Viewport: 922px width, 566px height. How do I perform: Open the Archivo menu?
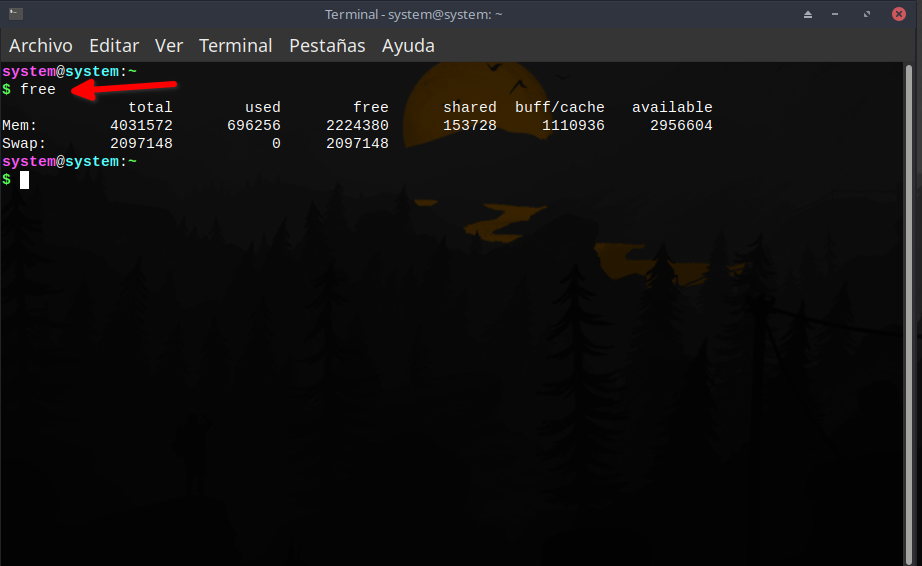point(41,46)
